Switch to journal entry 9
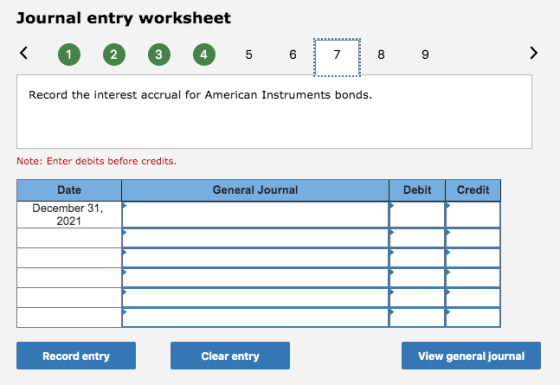The image size is (560, 385). 425,55
